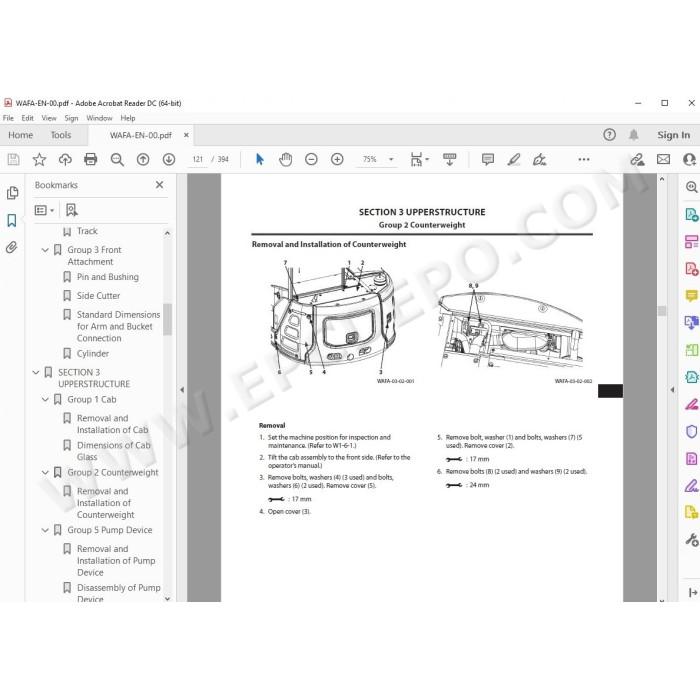Collapse the right tools pane arrow
Screen dimensions: 700x700
(x=672, y=390)
